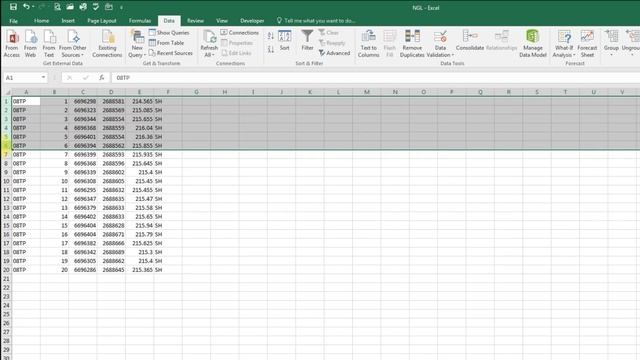Click the Flash Fill icon
Image resolution: width=640 pixels, height=360 pixels.
tap(390, 44)
